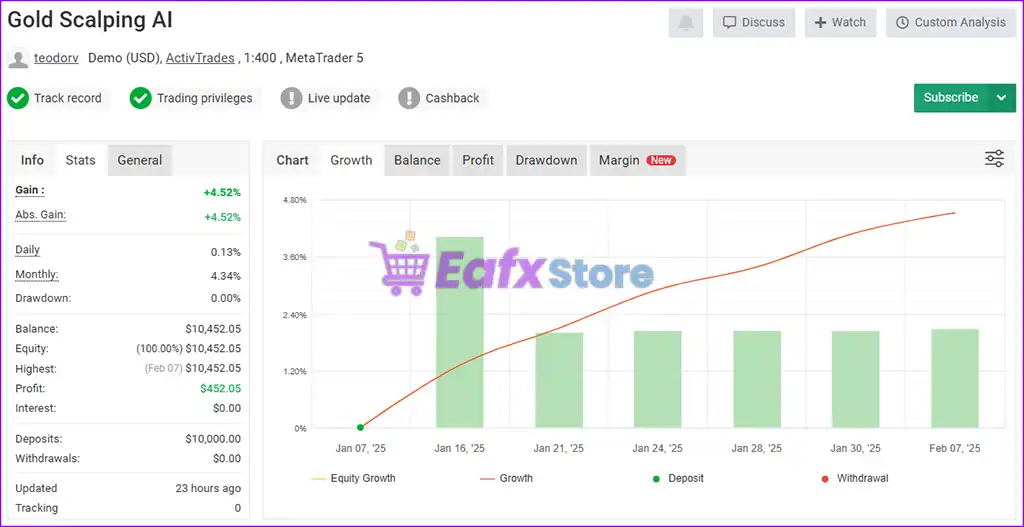Click the notification bell icon
This screenshot has width=1024, height=527.
685,23
